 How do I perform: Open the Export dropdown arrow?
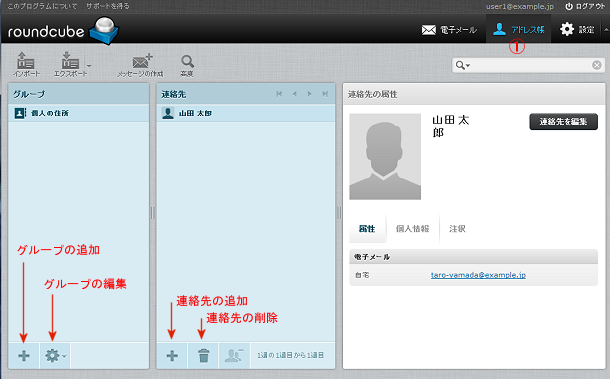[89, 65]
